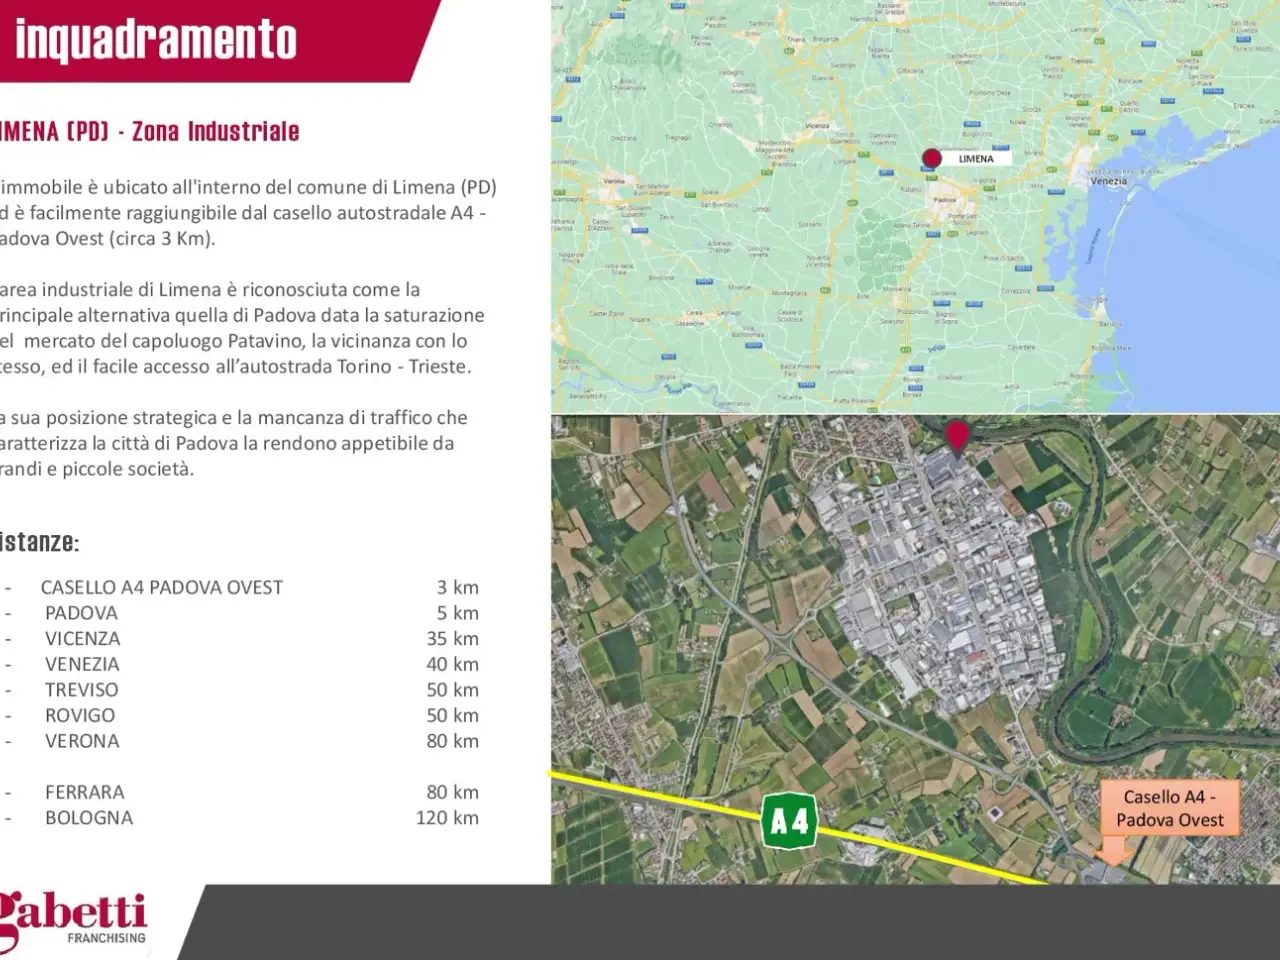Viewport: 1280px width, 960px height.
Task: Click the "VENEZIA" distance entry
Action: click(241, 664)
